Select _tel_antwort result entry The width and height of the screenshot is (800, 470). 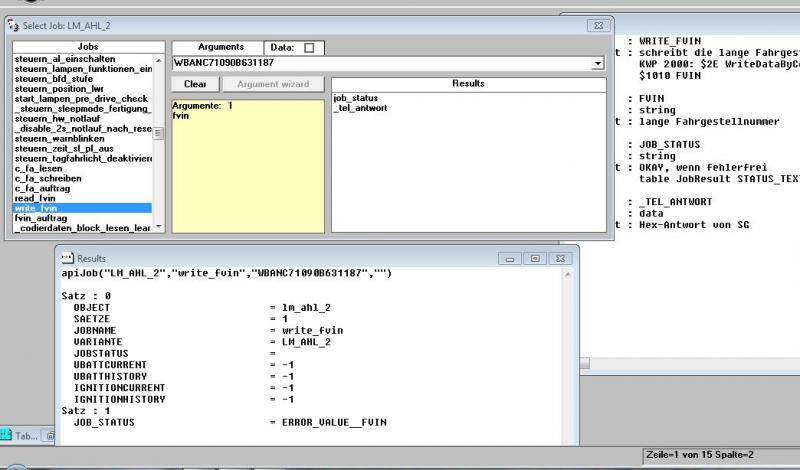360,107
